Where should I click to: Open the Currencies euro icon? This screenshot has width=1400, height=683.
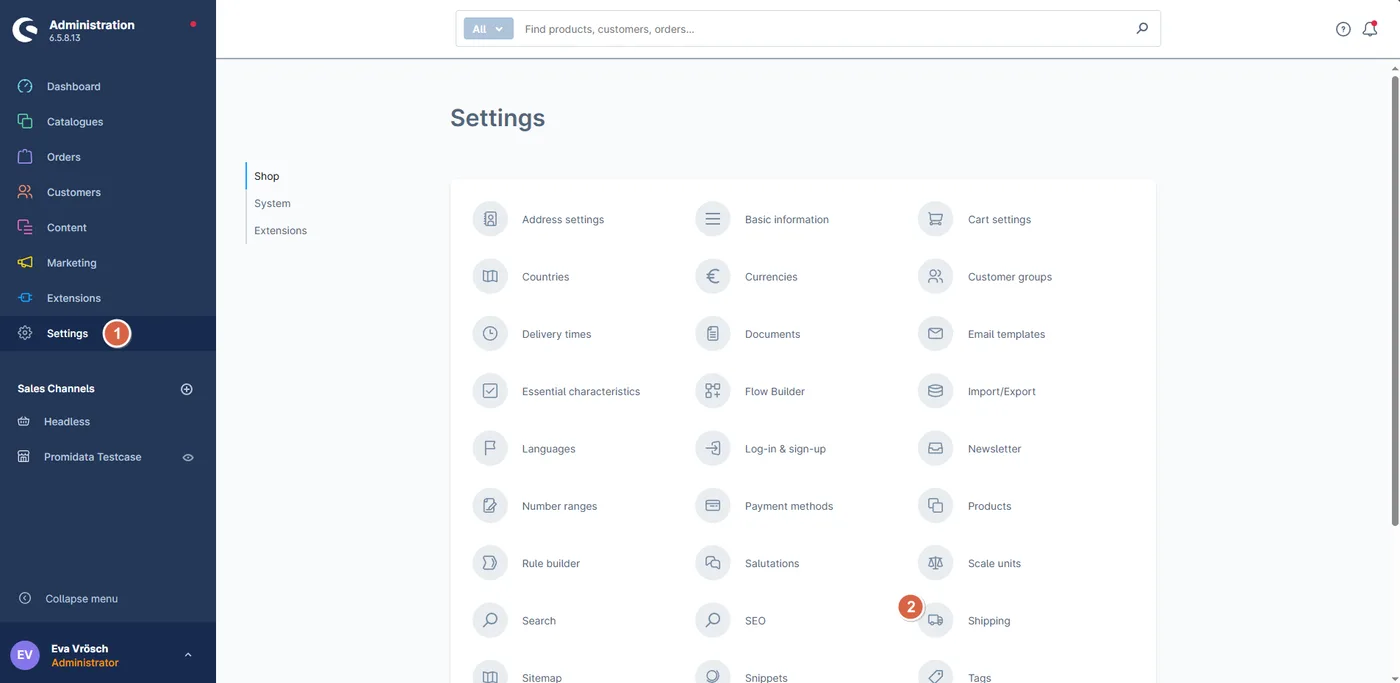(713, 276)
